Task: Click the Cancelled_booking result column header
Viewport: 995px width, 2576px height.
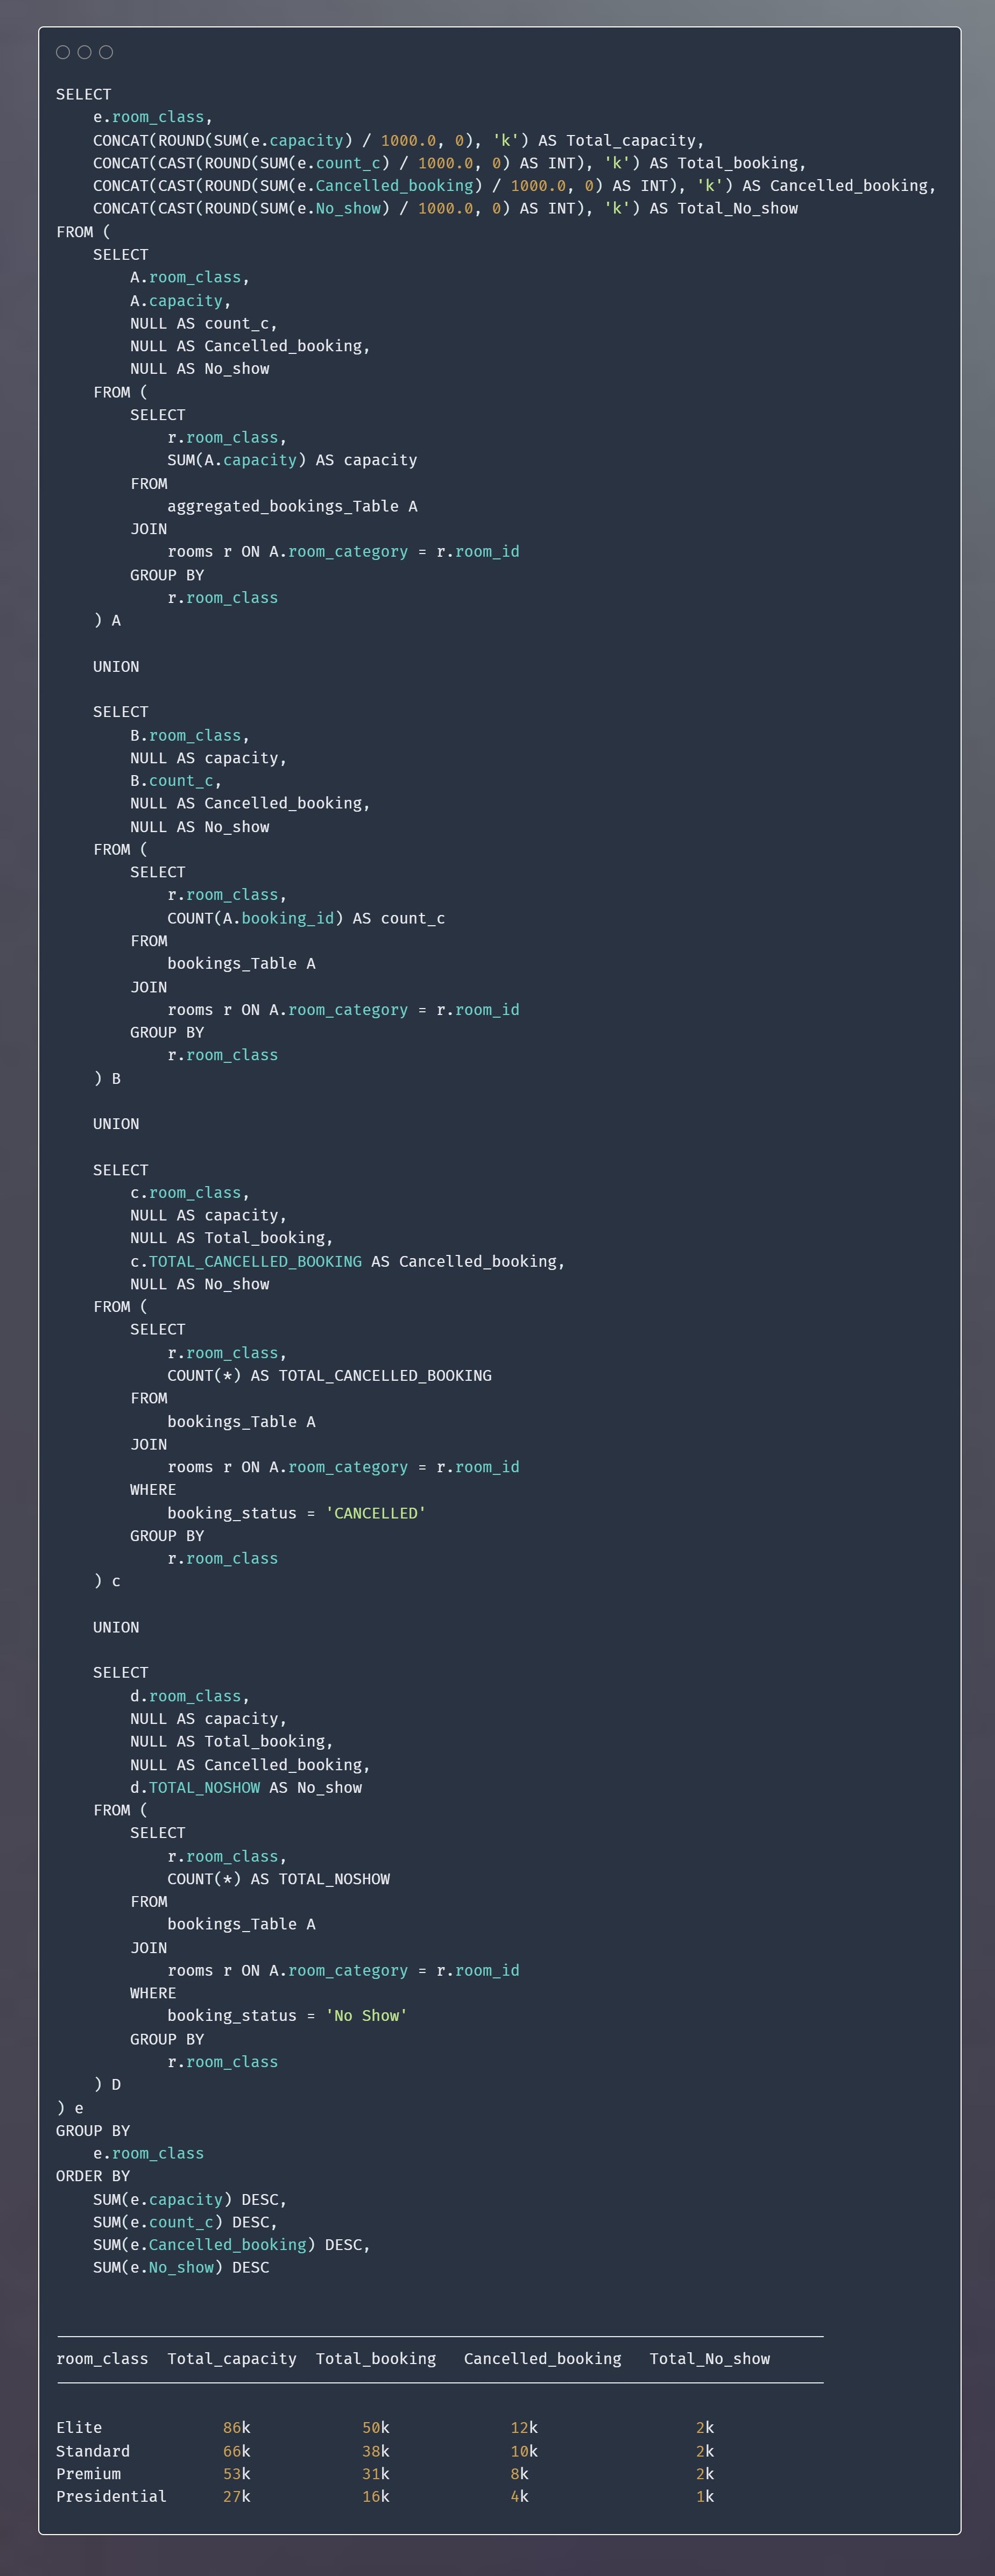Action: [x=542, y=2358]
